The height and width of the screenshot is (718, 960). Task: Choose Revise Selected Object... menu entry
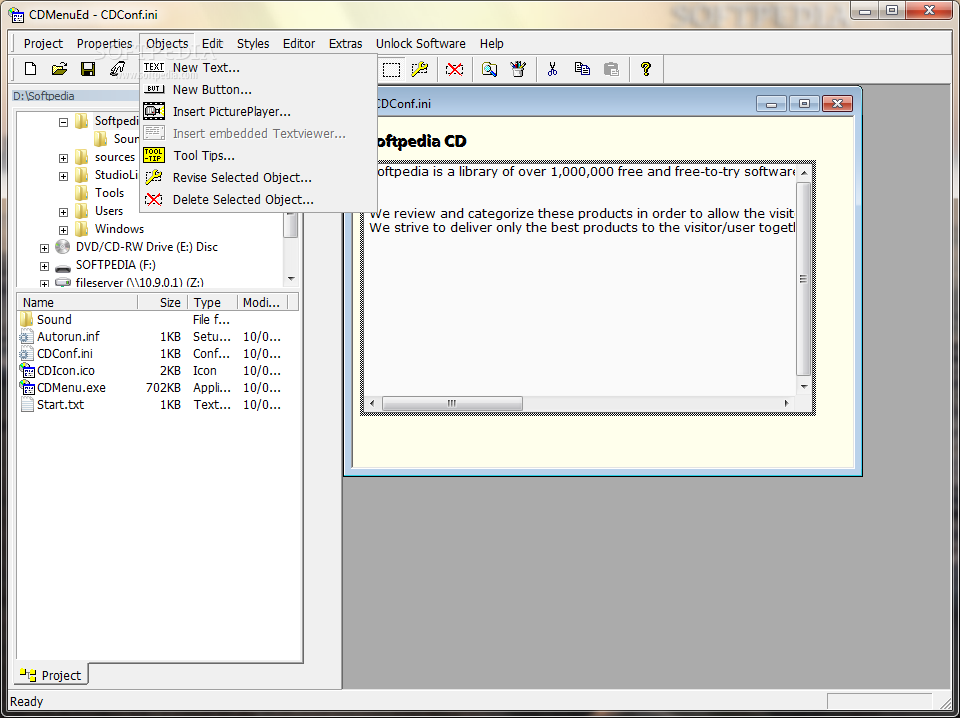(258, 178)
